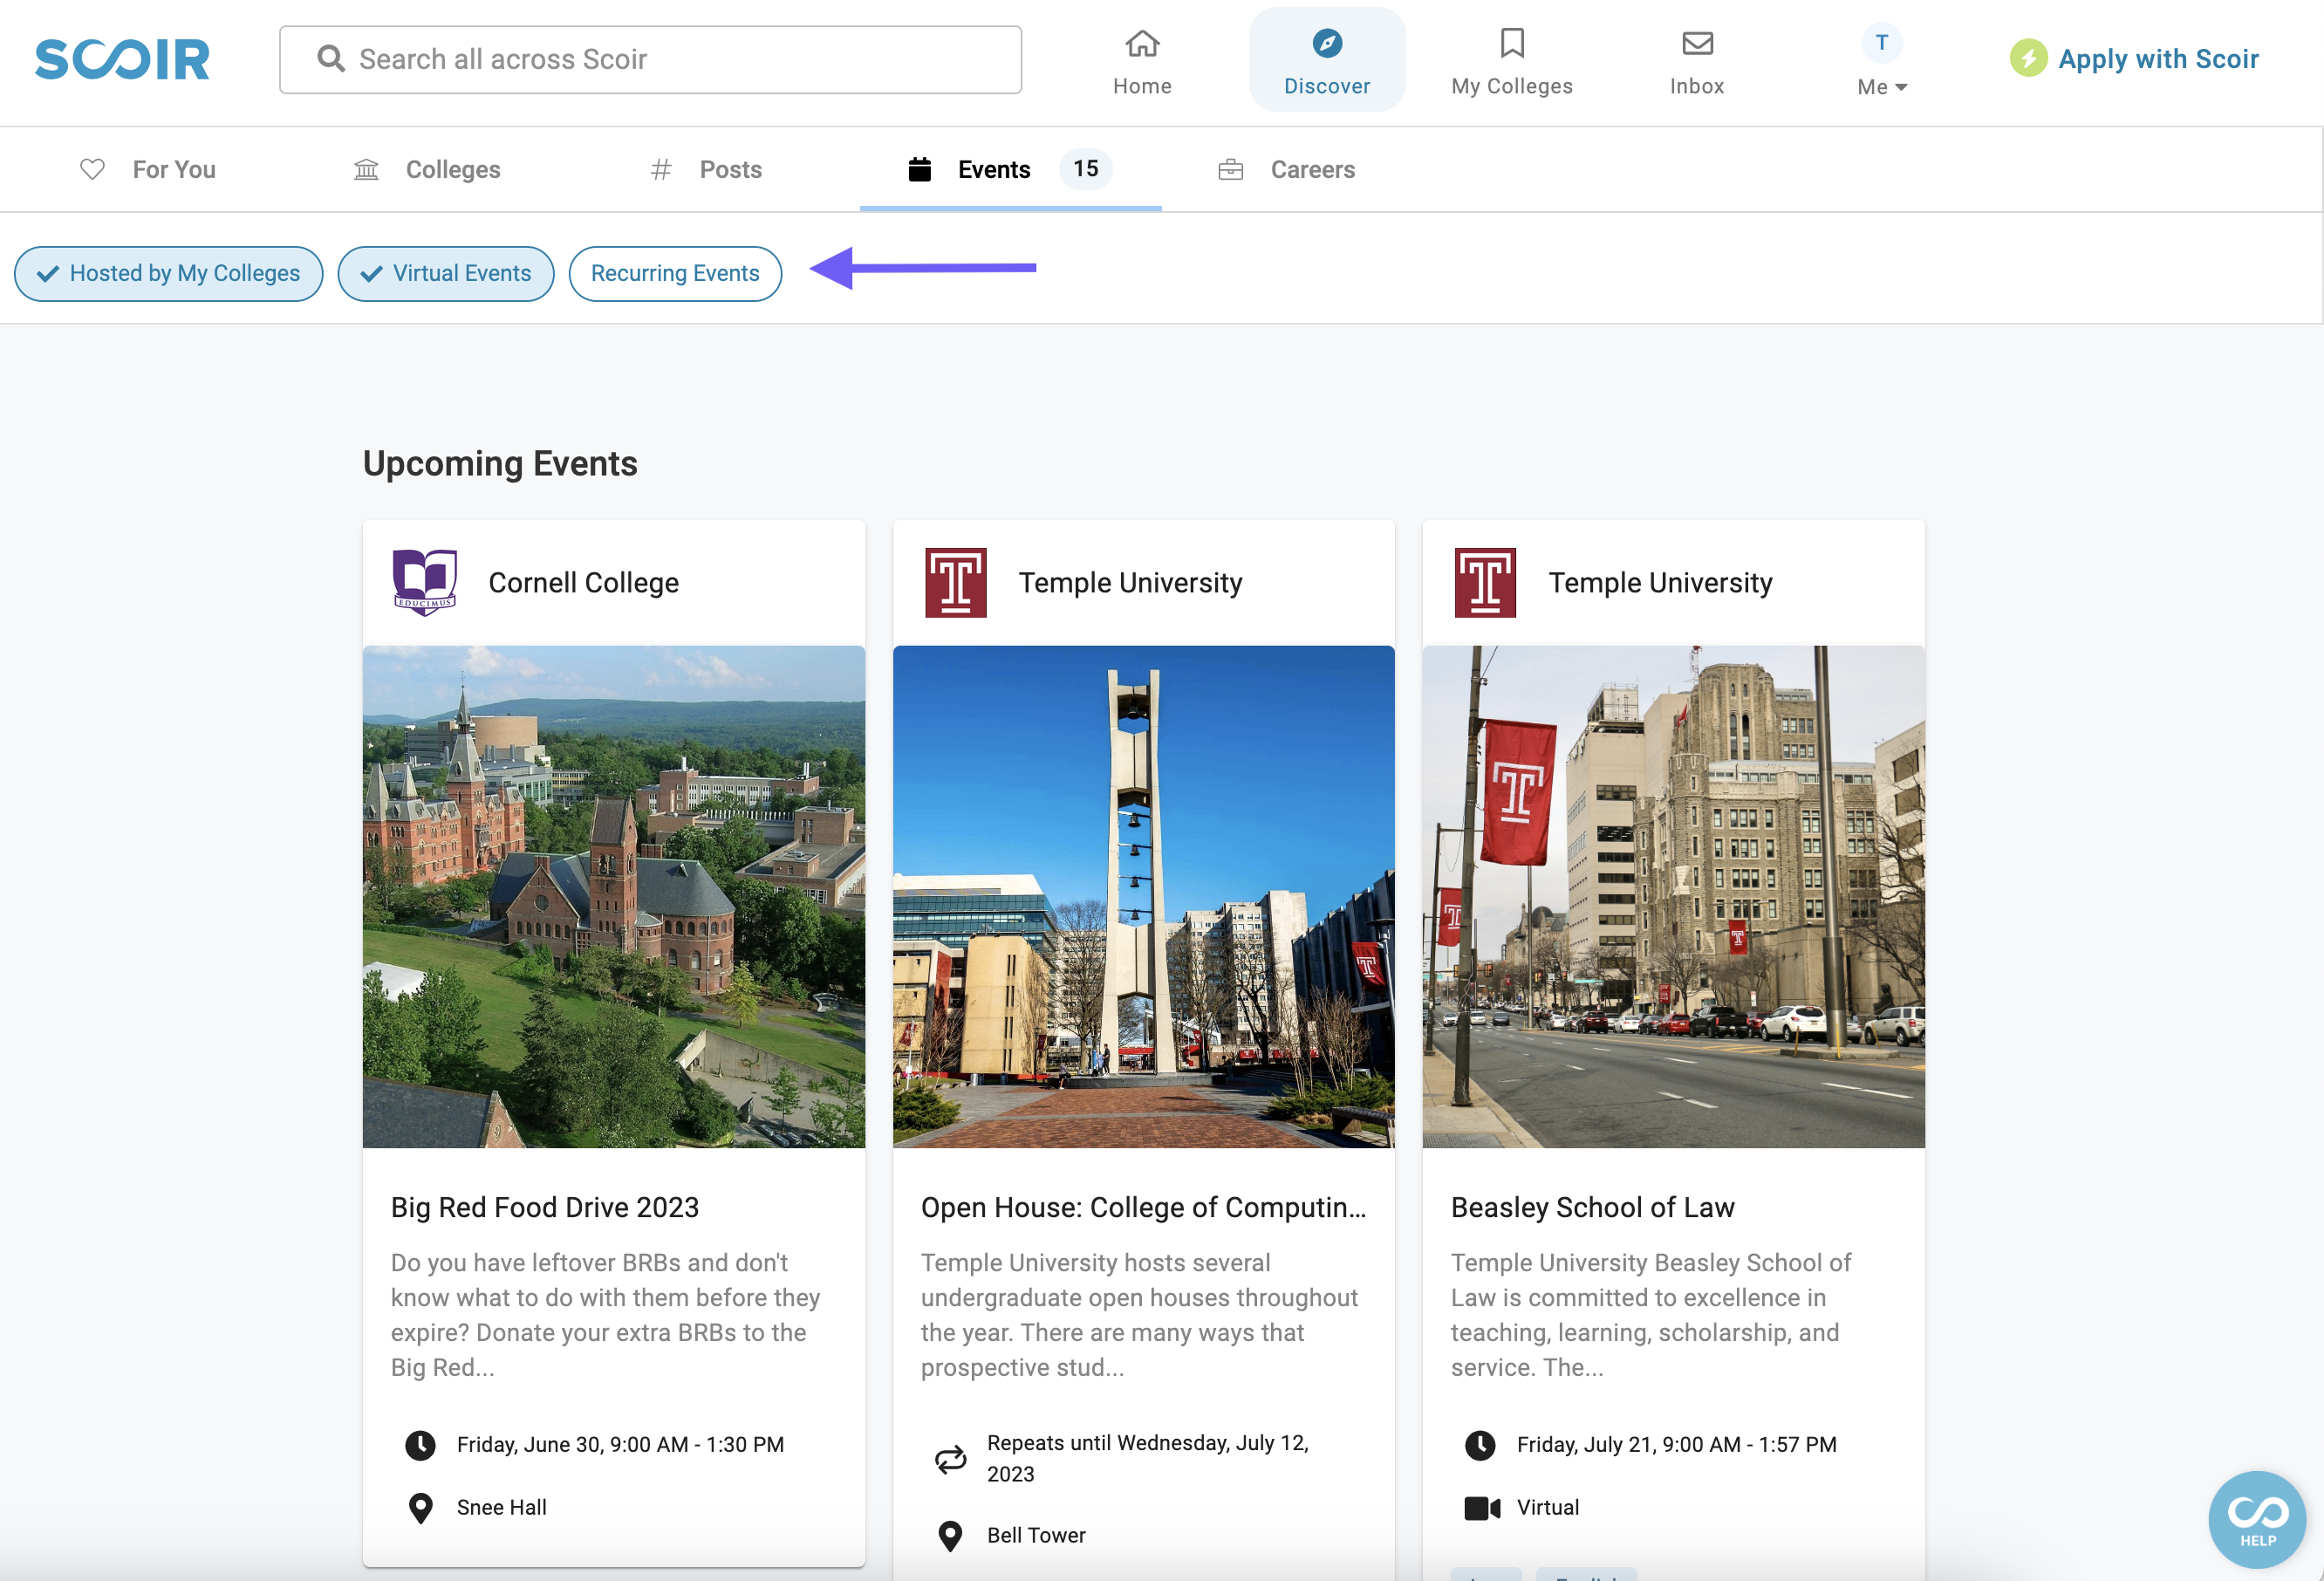Click the repeat icon on Open House card

tap(950, 1458)
